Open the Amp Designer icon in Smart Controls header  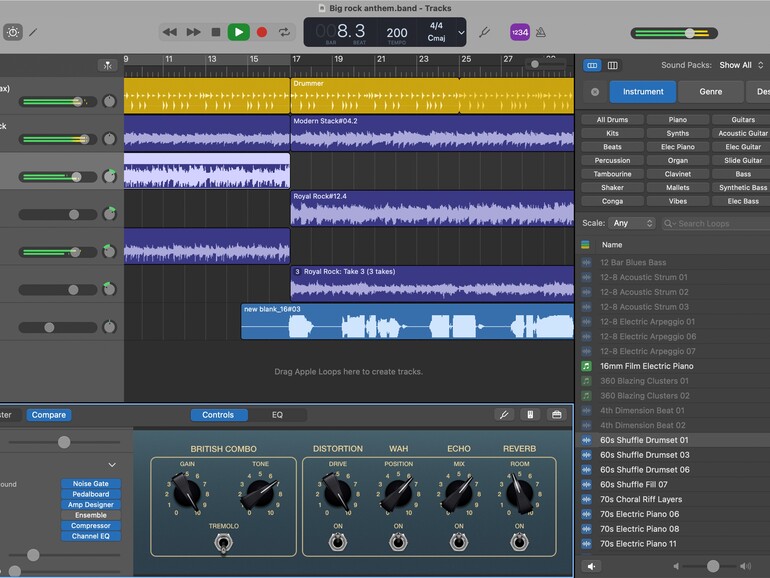click(530, 415)
